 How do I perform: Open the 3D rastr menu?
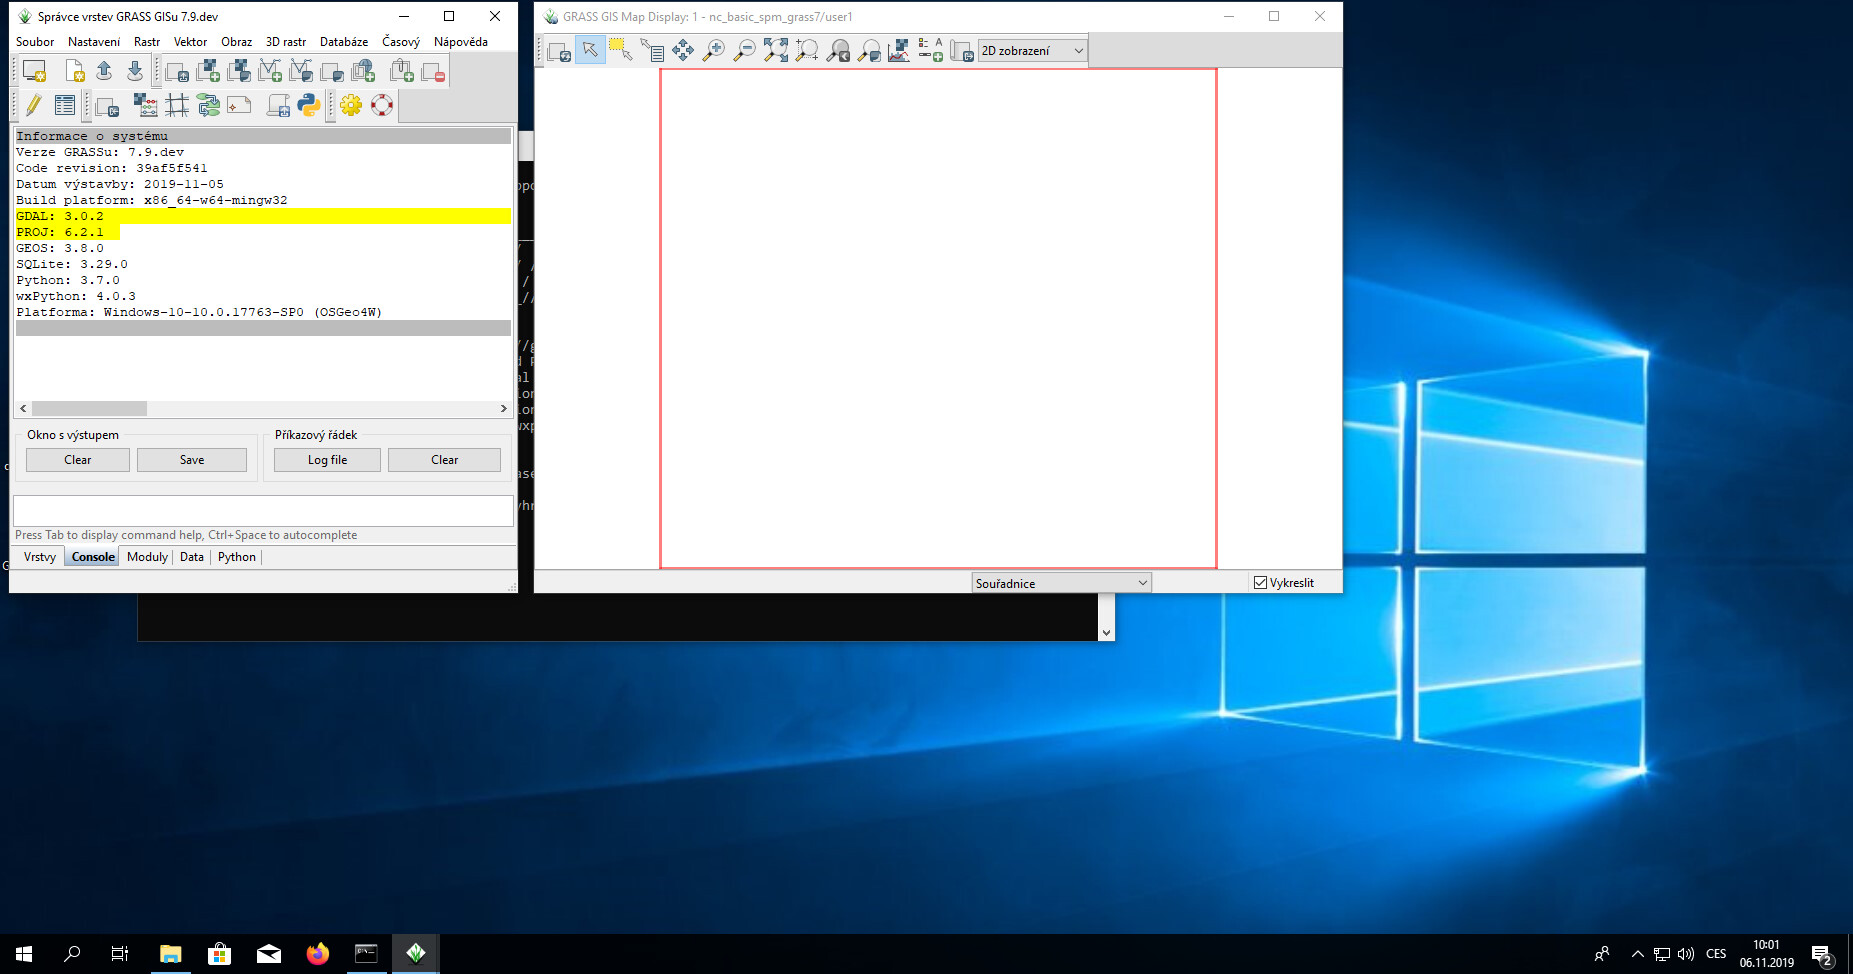(x=286, y=42)
